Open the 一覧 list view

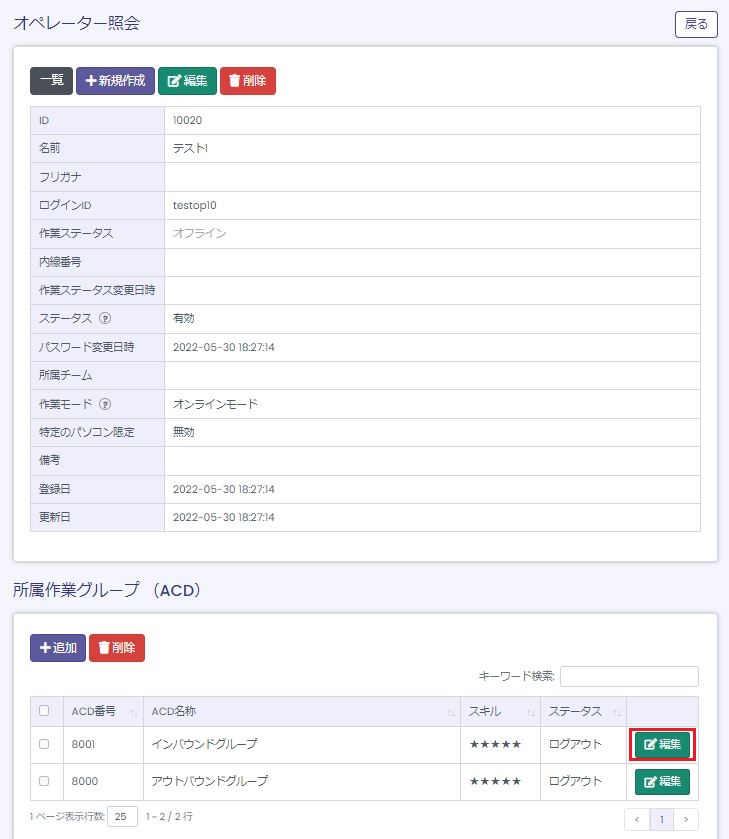click(x=51, y=81)
